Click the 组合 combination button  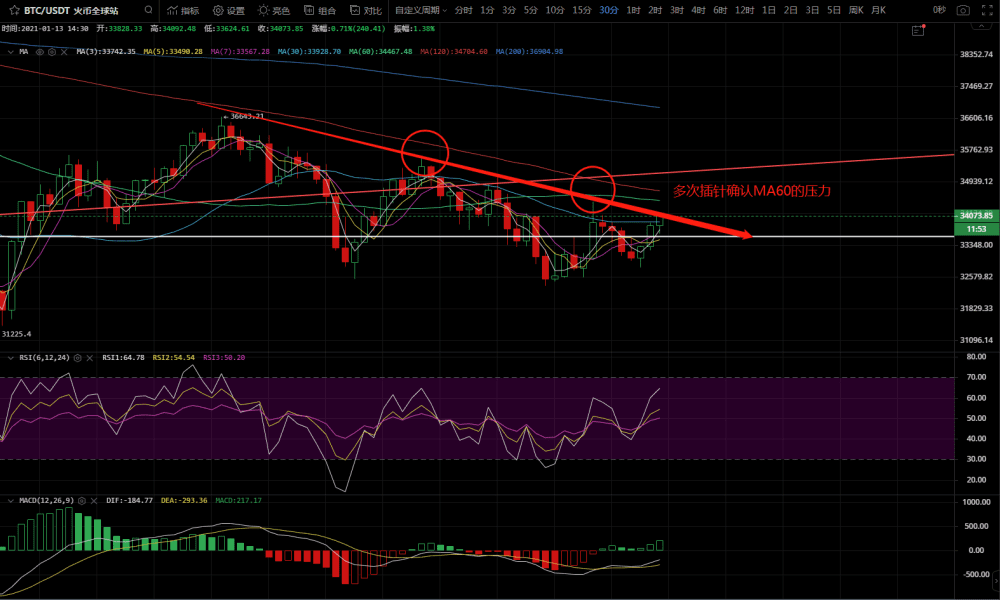click(x=320, y=10)
